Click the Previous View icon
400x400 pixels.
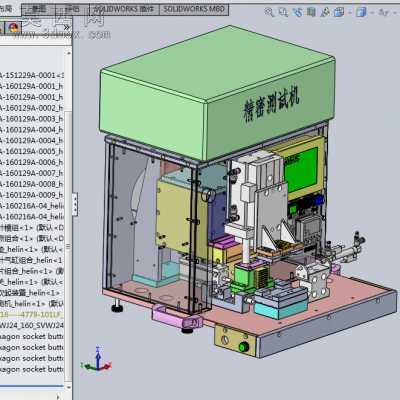coord(297,12)
